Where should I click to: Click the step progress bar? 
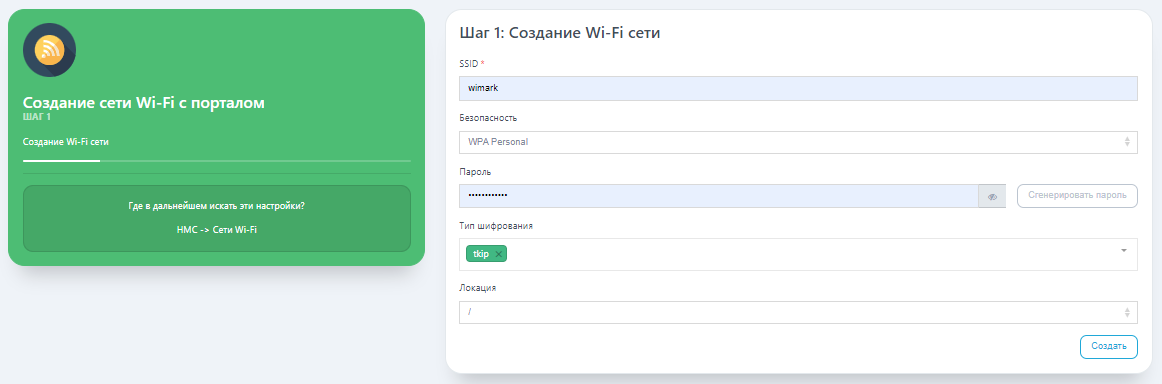(x=216, y=160)
